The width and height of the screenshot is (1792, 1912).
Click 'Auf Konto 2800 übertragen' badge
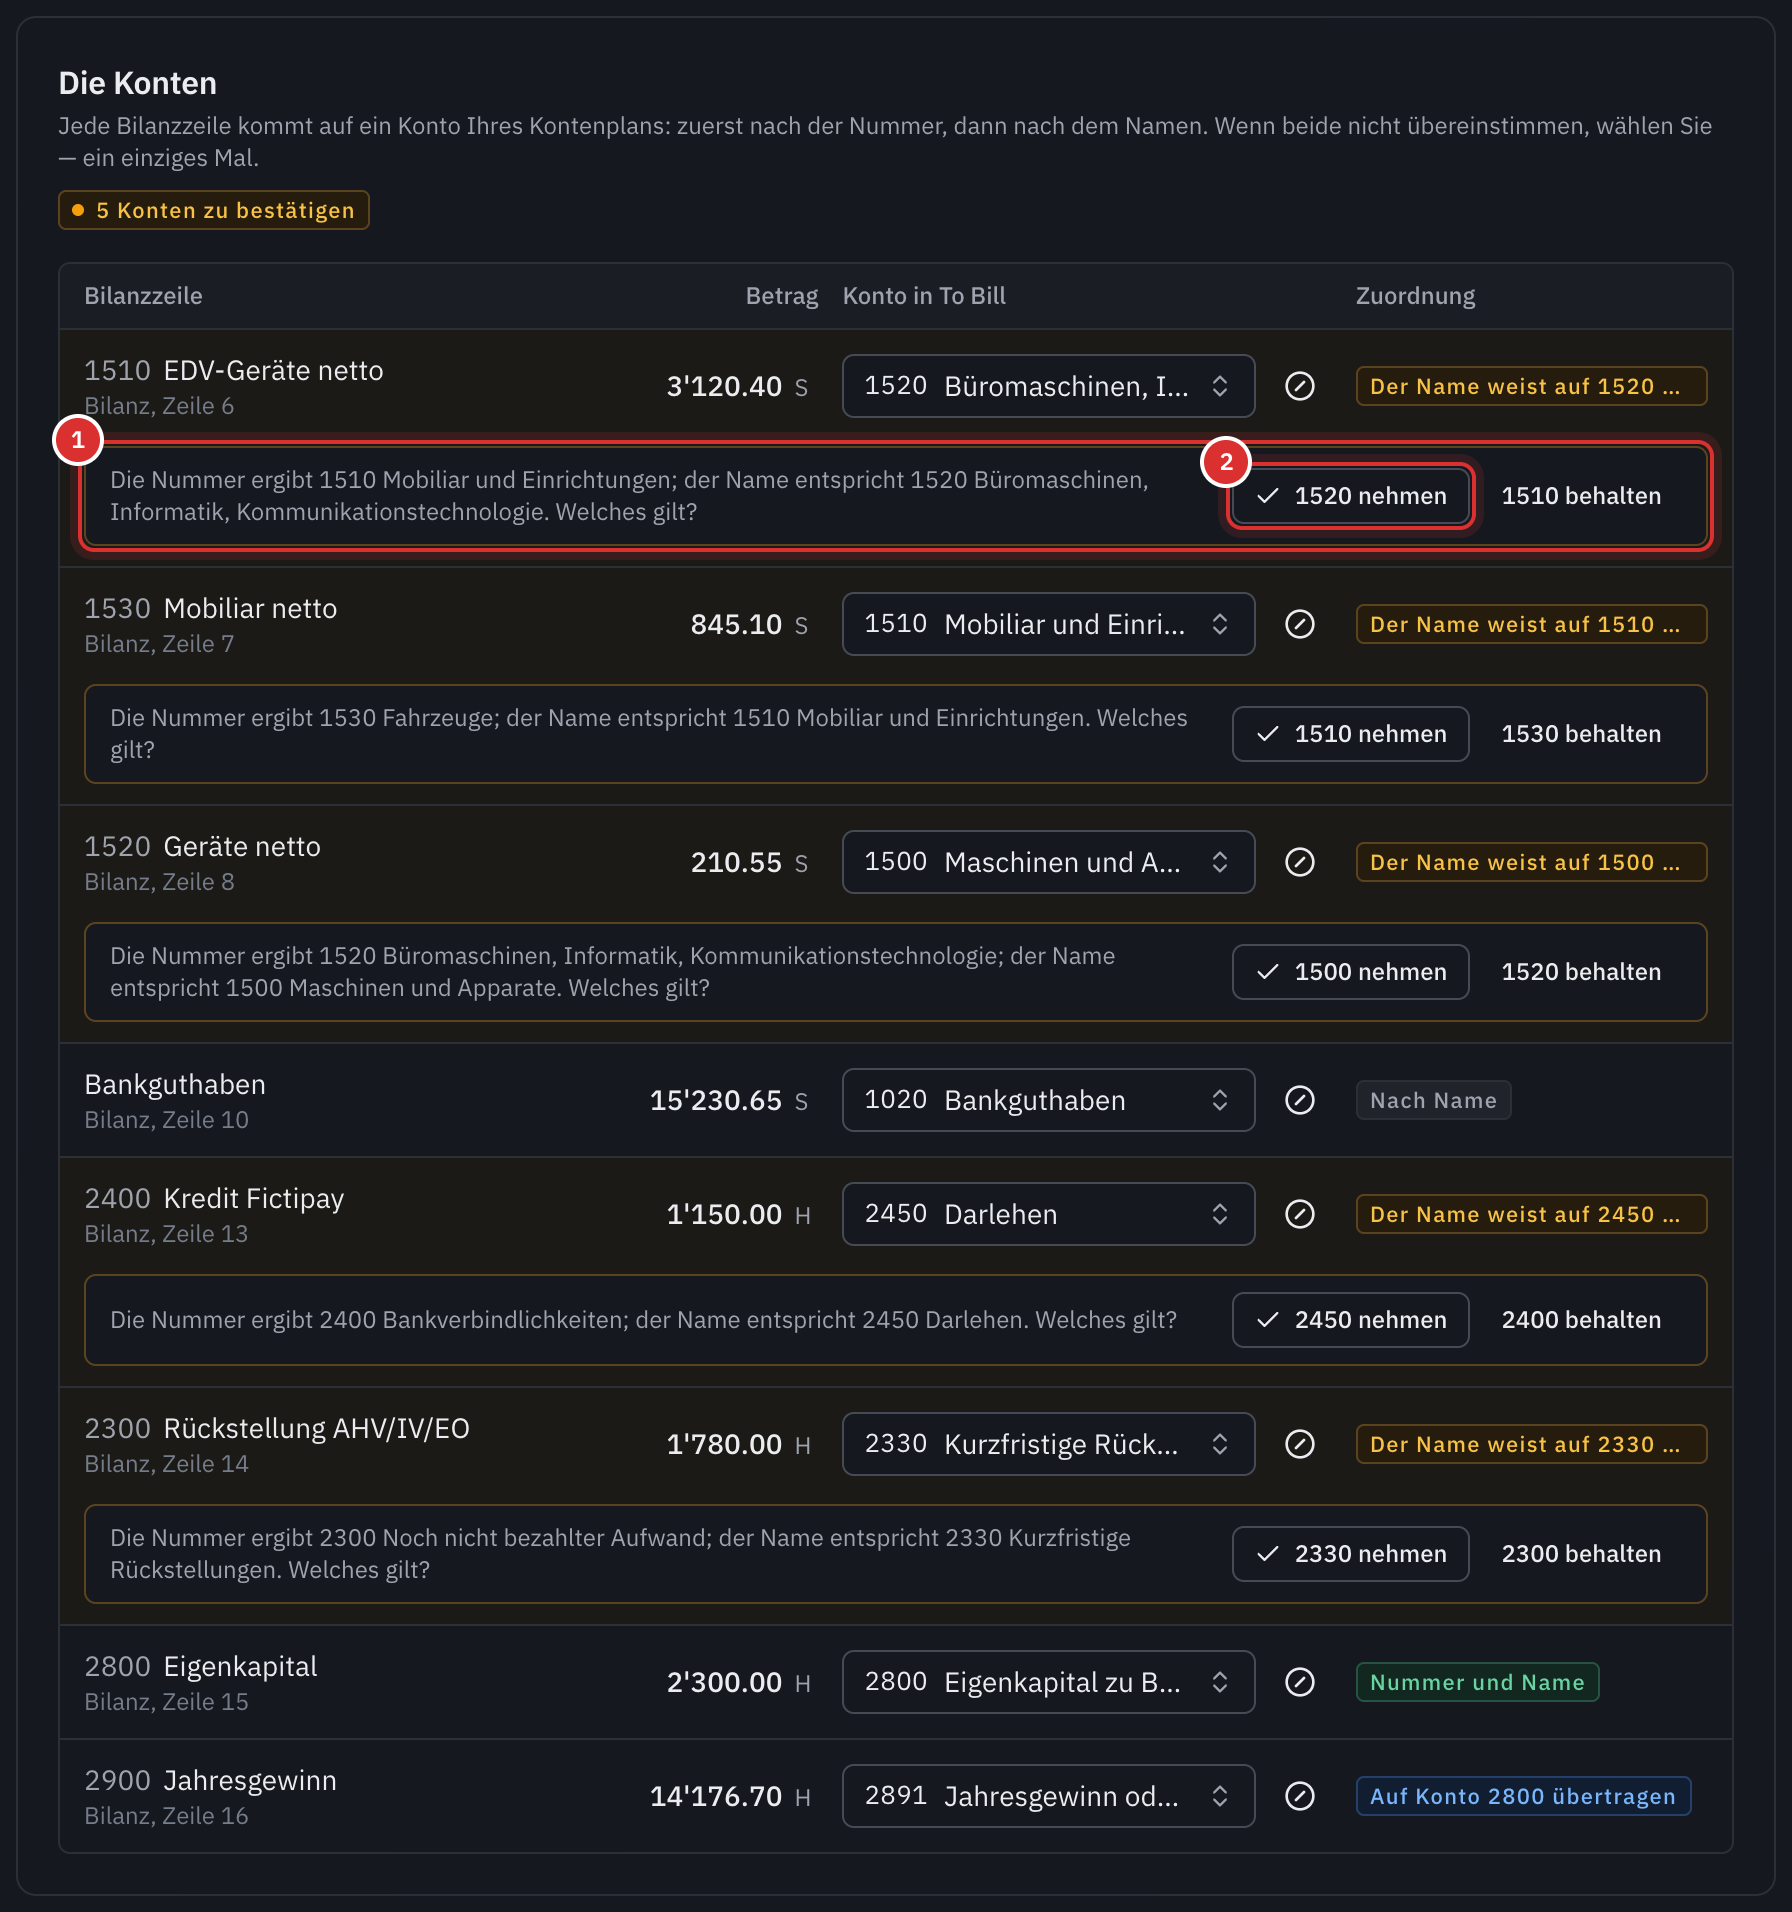click(x=1523, y=1796)
